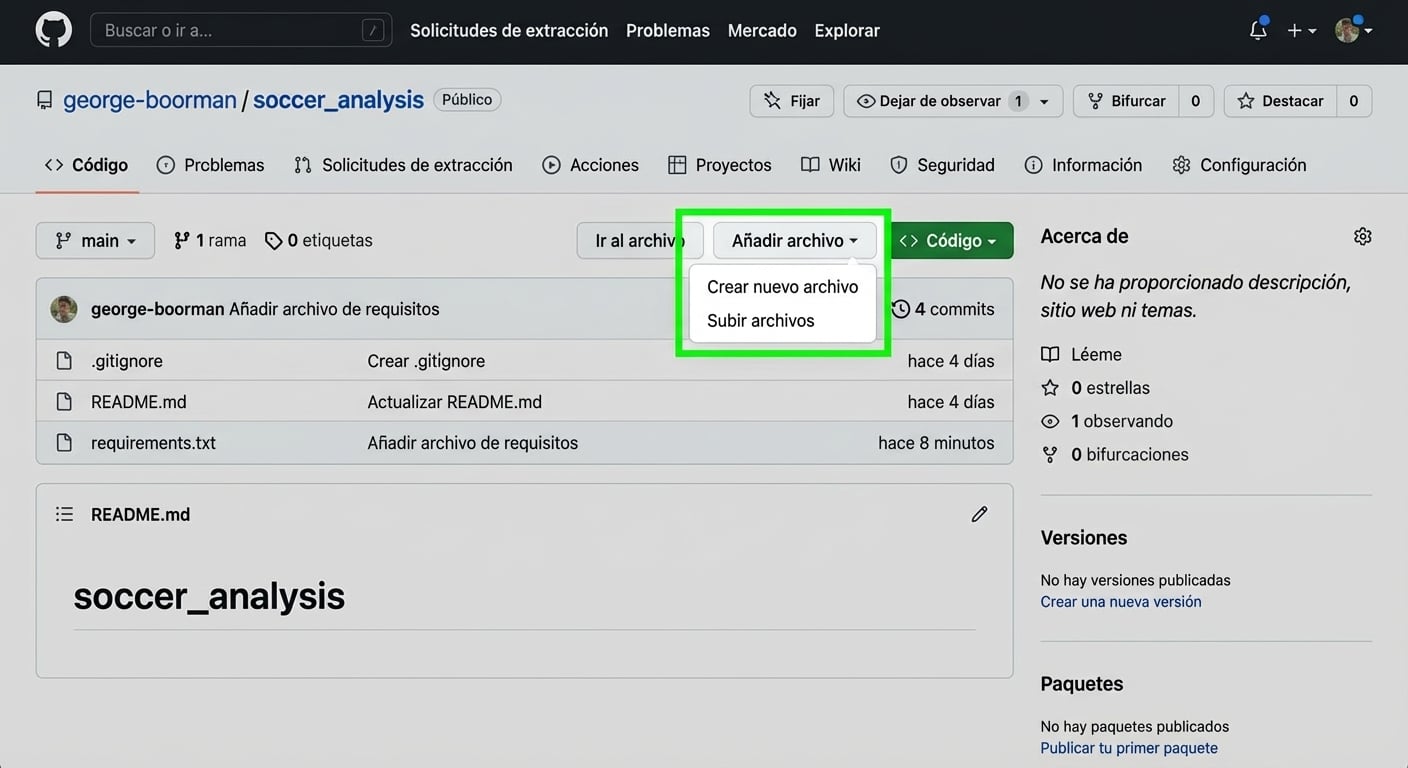The image size is (1408, 768).
Task: Click the file icon beside README.md row
Action: pos(64,402)
